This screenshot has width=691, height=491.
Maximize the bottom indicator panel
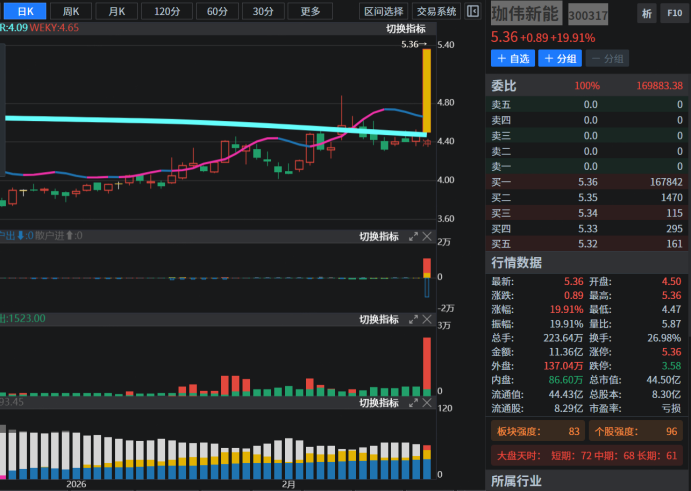click(412, 403)
